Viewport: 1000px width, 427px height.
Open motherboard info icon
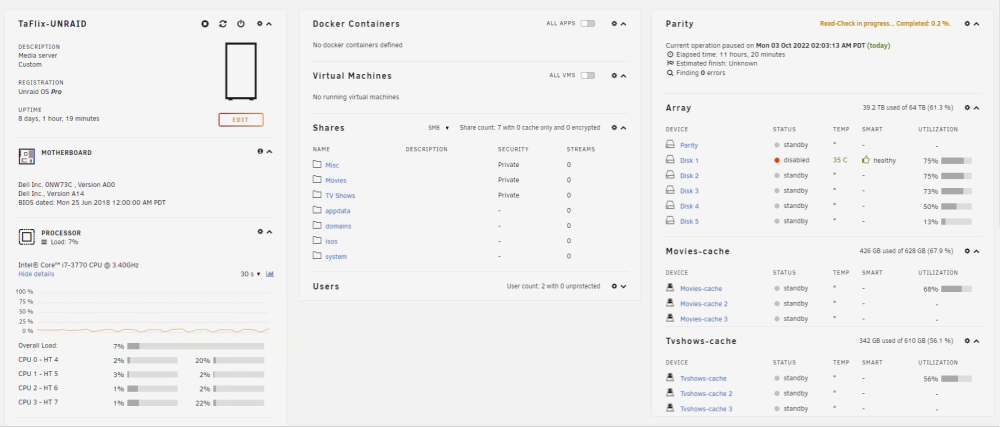(260, 152)
